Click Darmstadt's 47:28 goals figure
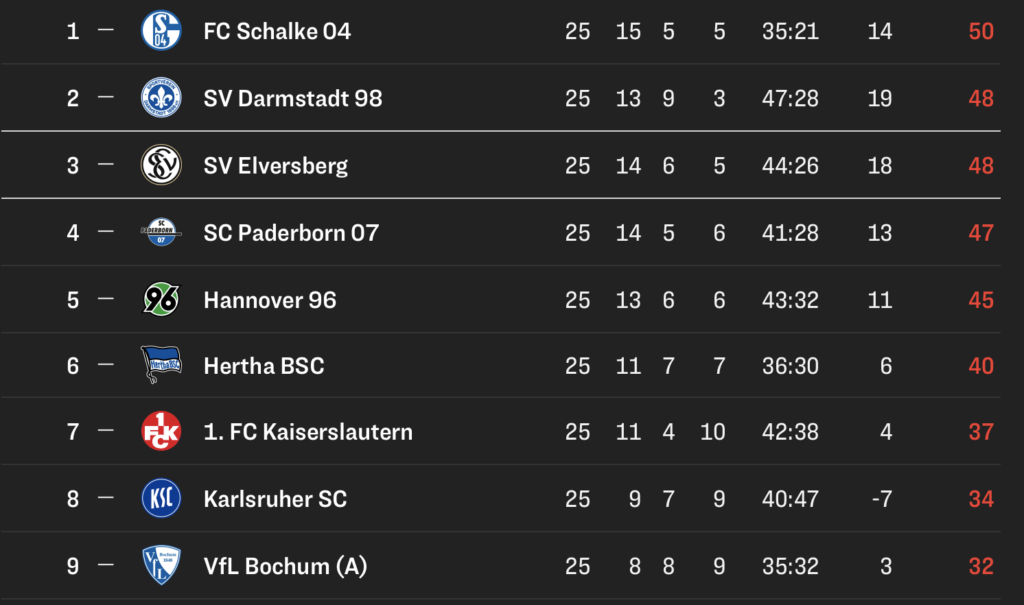Image resolution: width=1024 pixels, height=605 pixels. (790, 98)
